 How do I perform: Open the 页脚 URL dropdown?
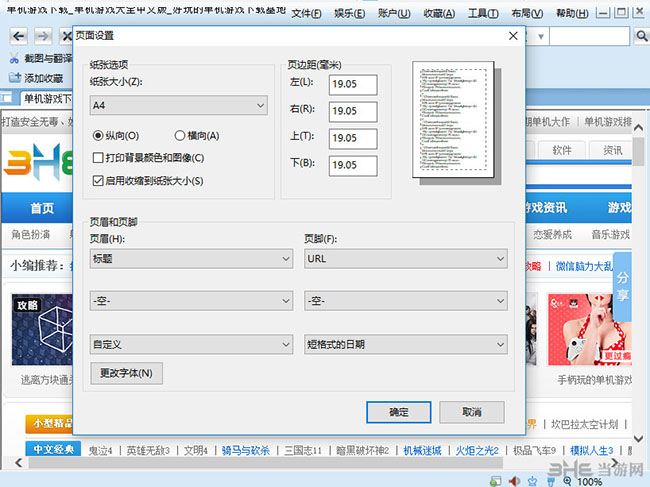click(x=406, y=259)
